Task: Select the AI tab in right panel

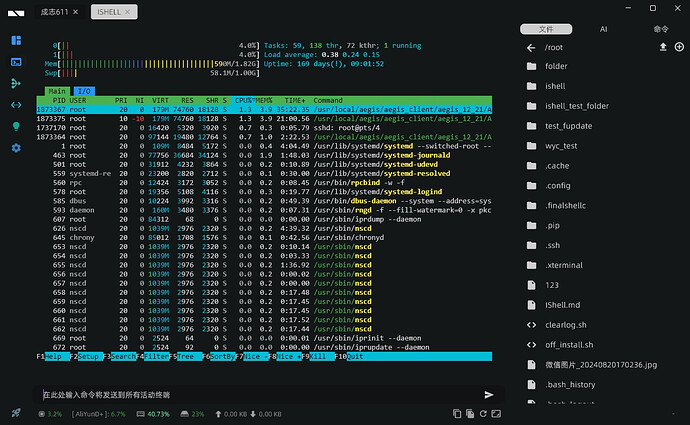Action: click(603, 29)
